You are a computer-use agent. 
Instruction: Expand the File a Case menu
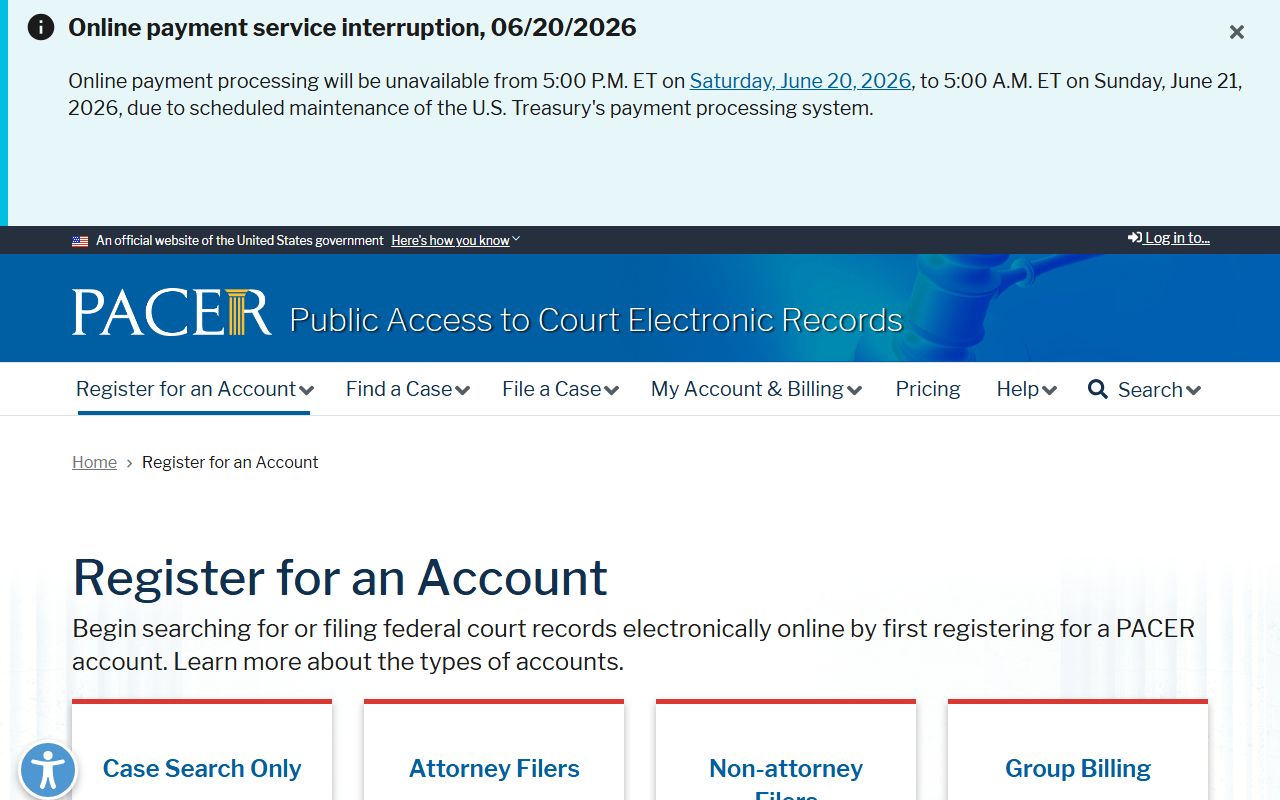[560, 390]
